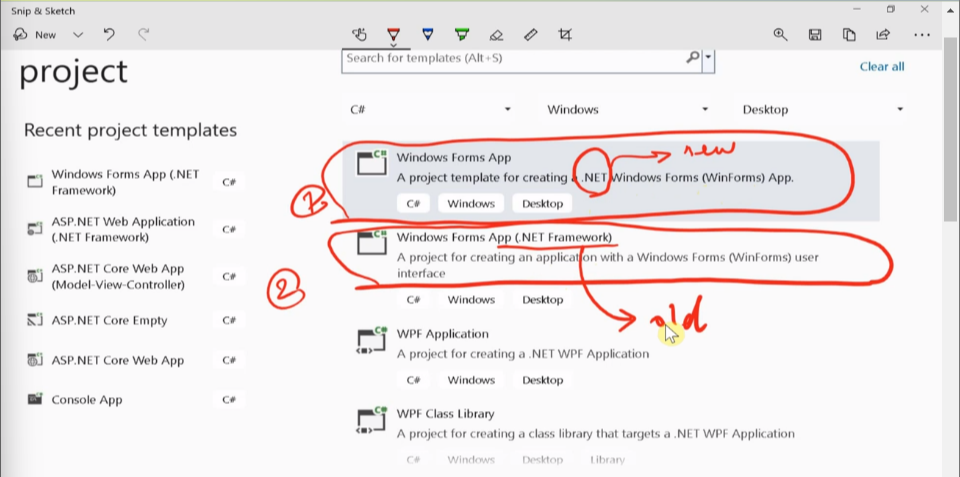The width and height of the screenshot is (960, 477).
Task: Select the blue pencil tool
Action: pyautogui.click(x=428, y=35)
